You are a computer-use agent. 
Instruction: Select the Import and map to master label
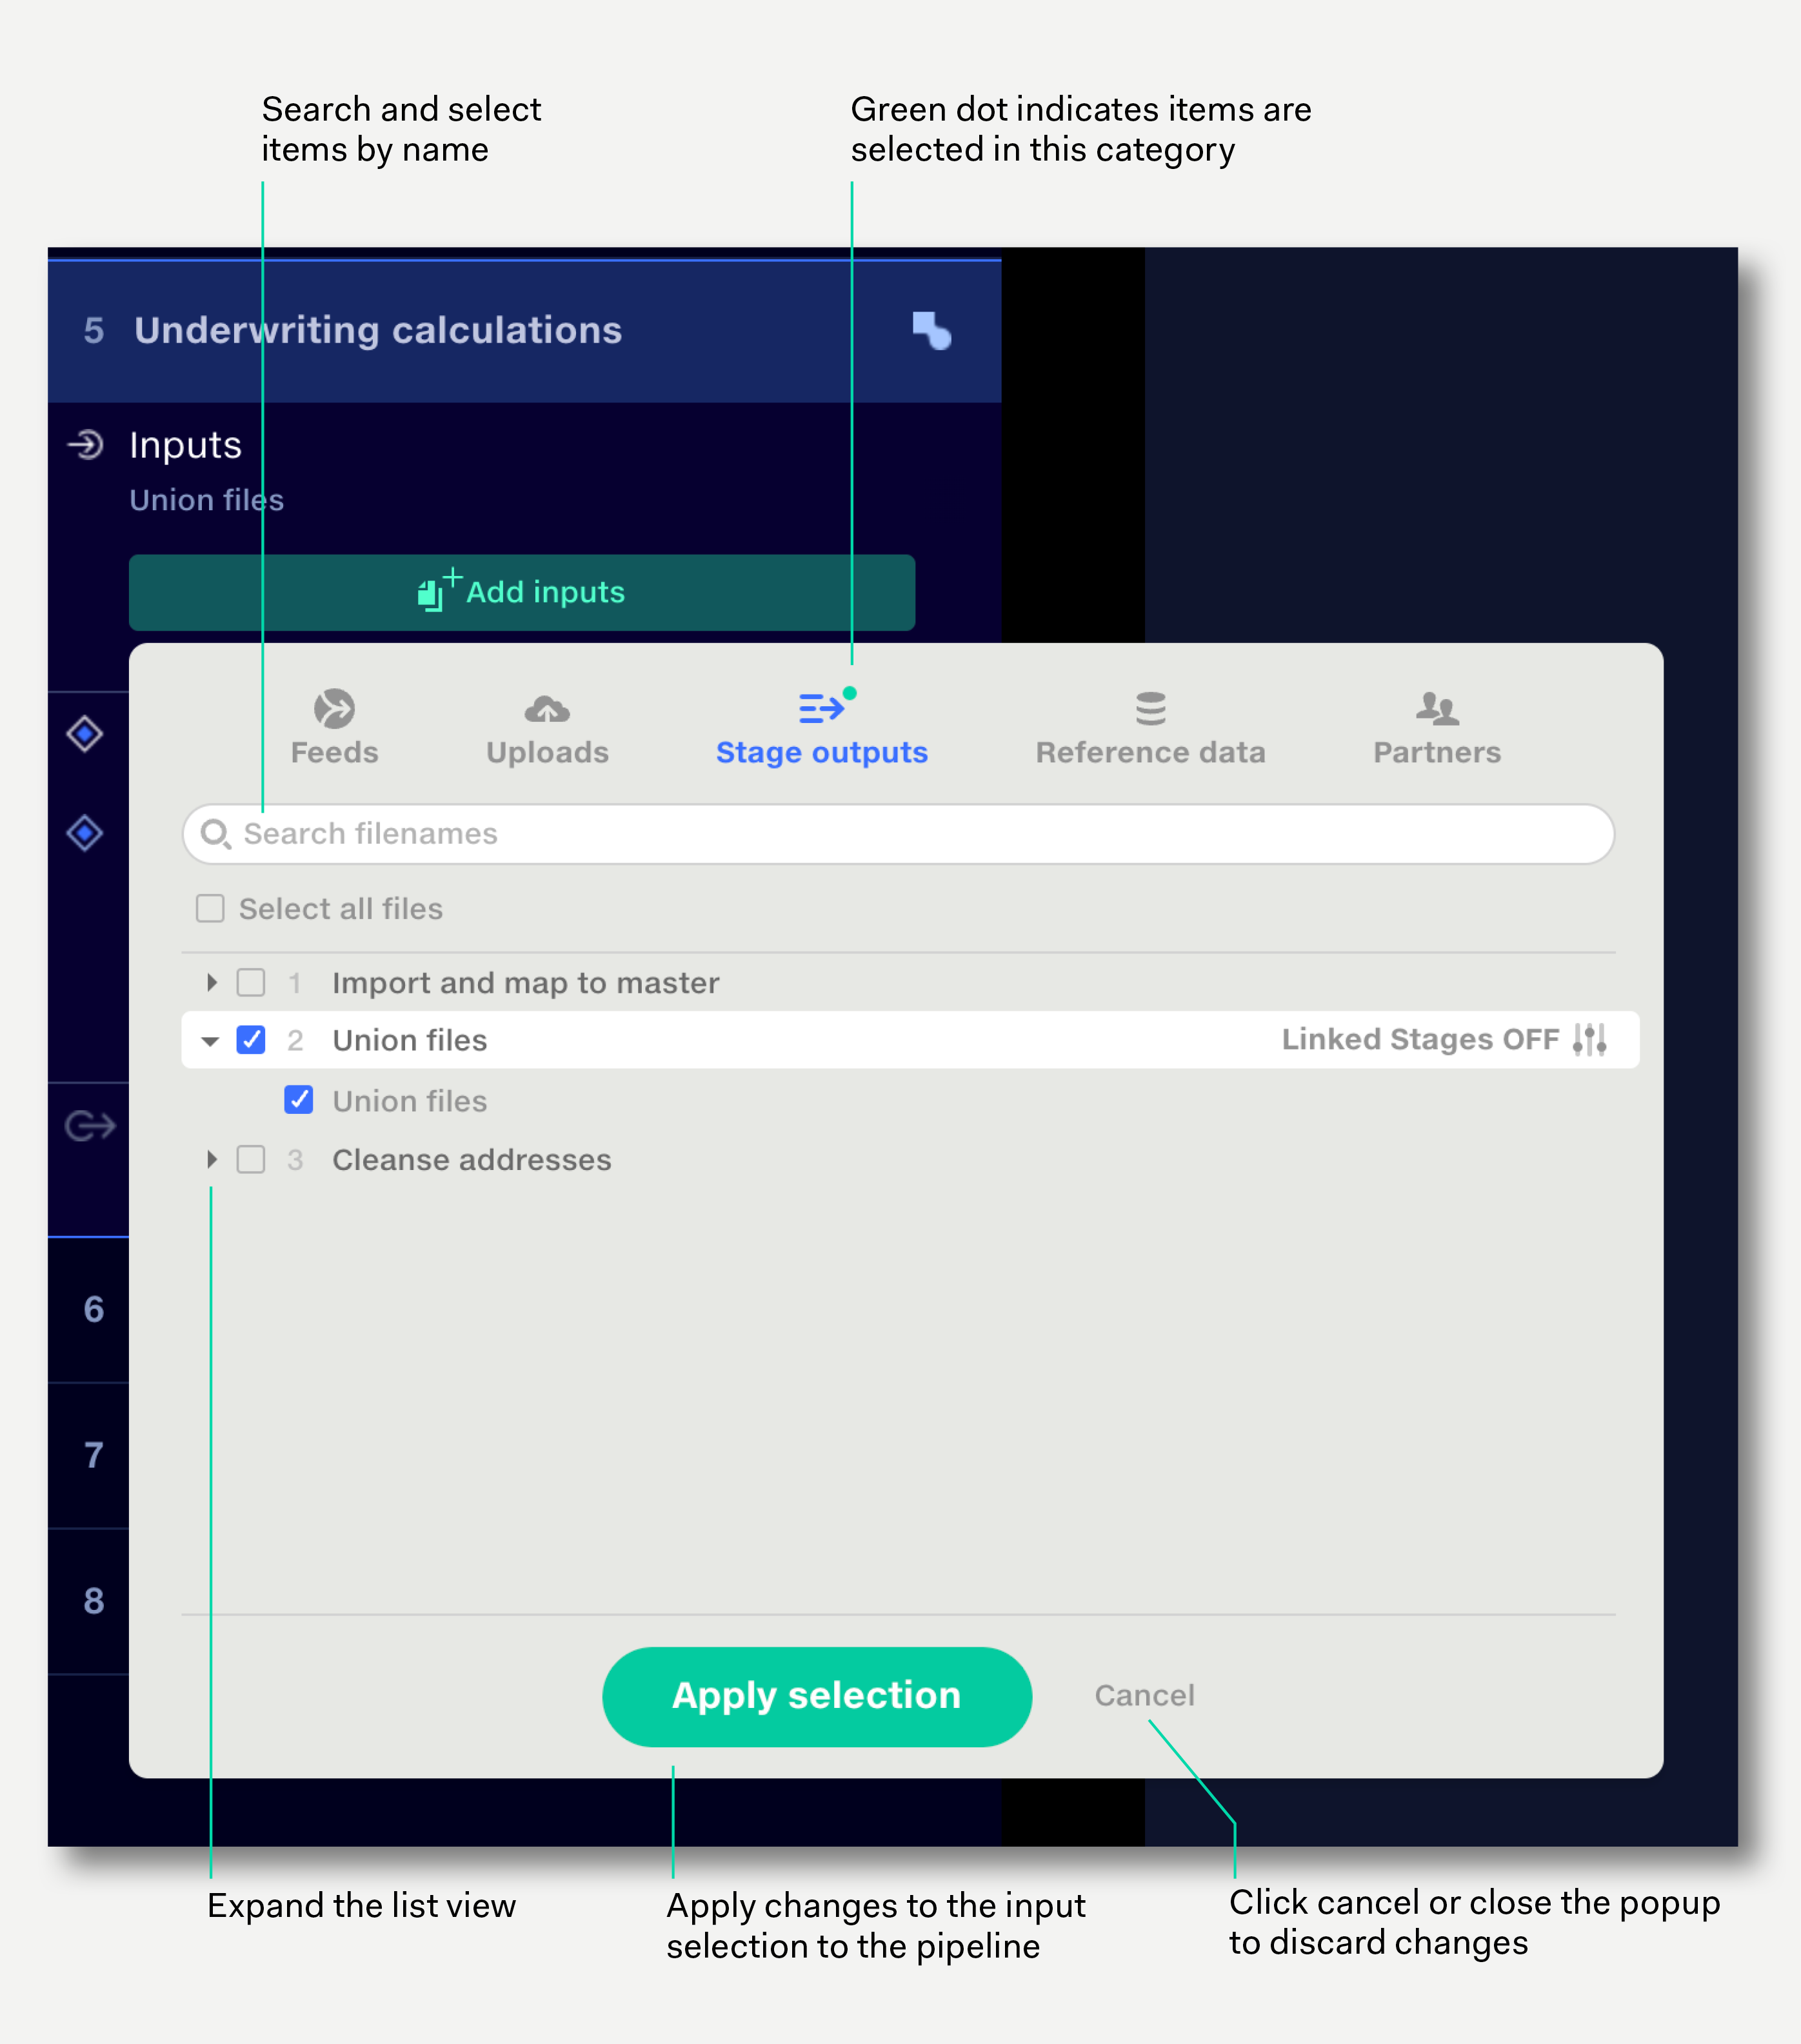[x=525, y=983]
